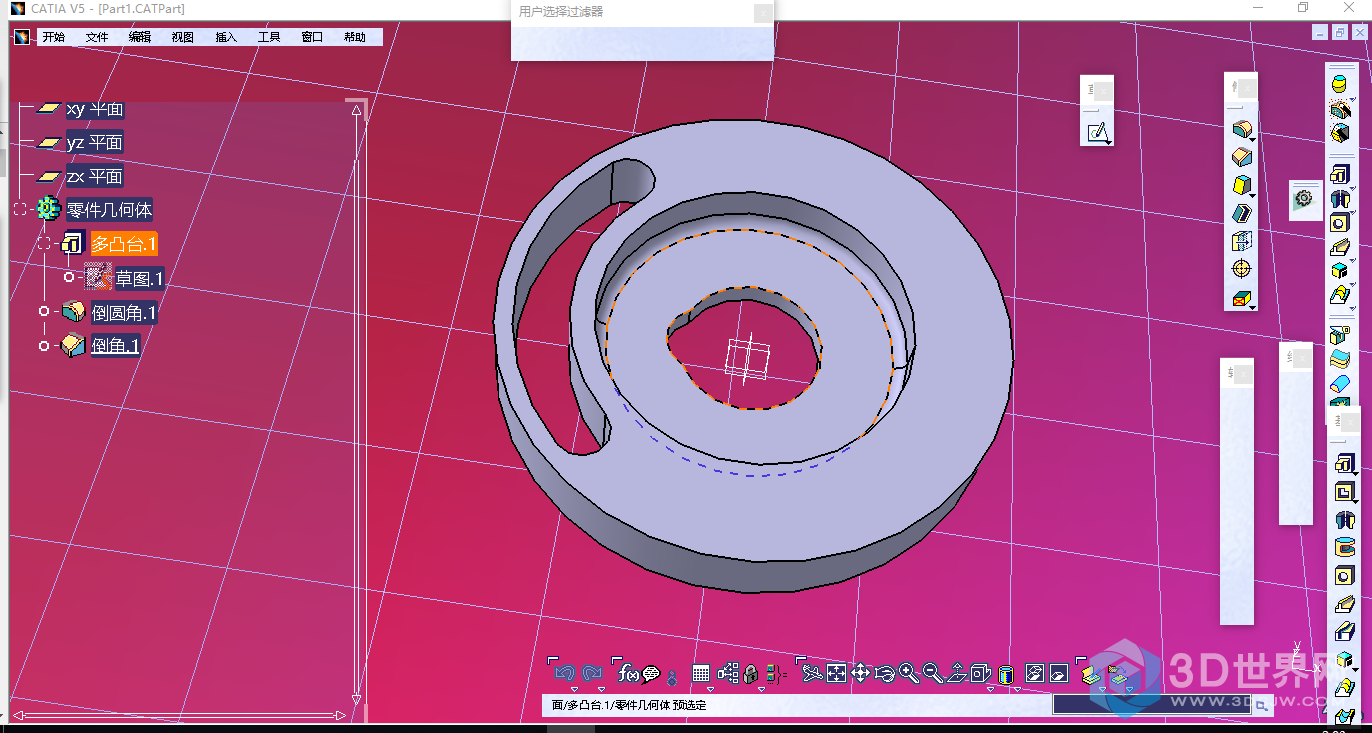Open the Undo history dropdown arrow
Screen dimensions: 1372x733
(x=574, y=689)
